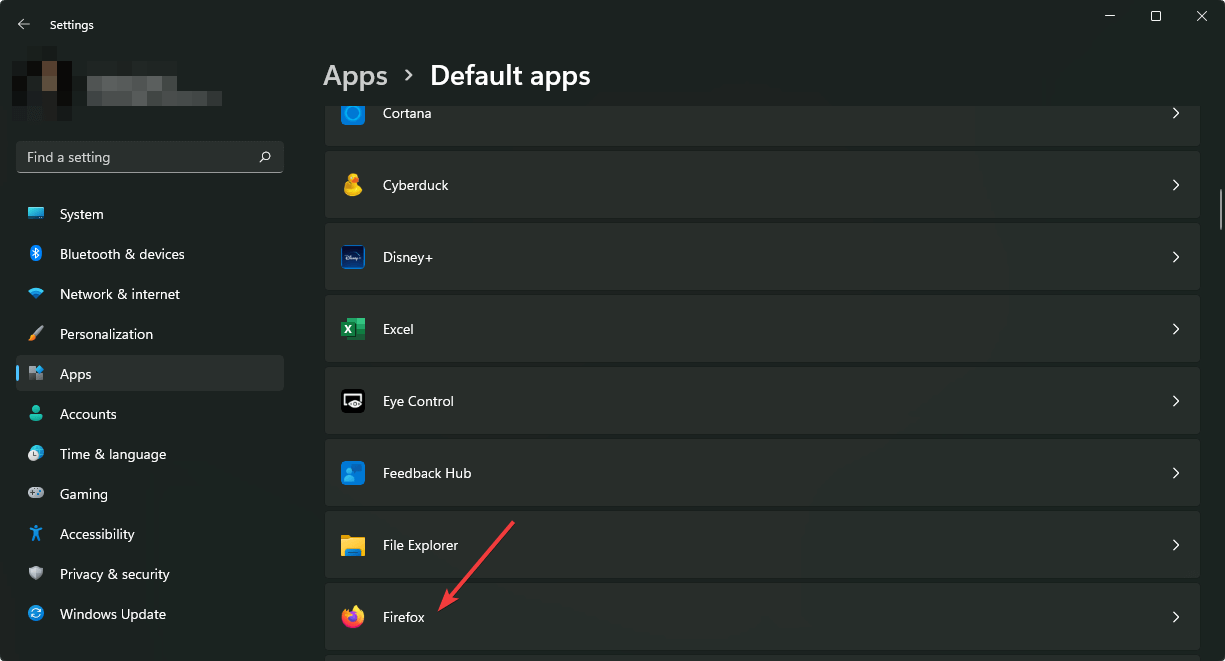Select the Firefox app name text

pyautogui.click(x=404, y=617)
